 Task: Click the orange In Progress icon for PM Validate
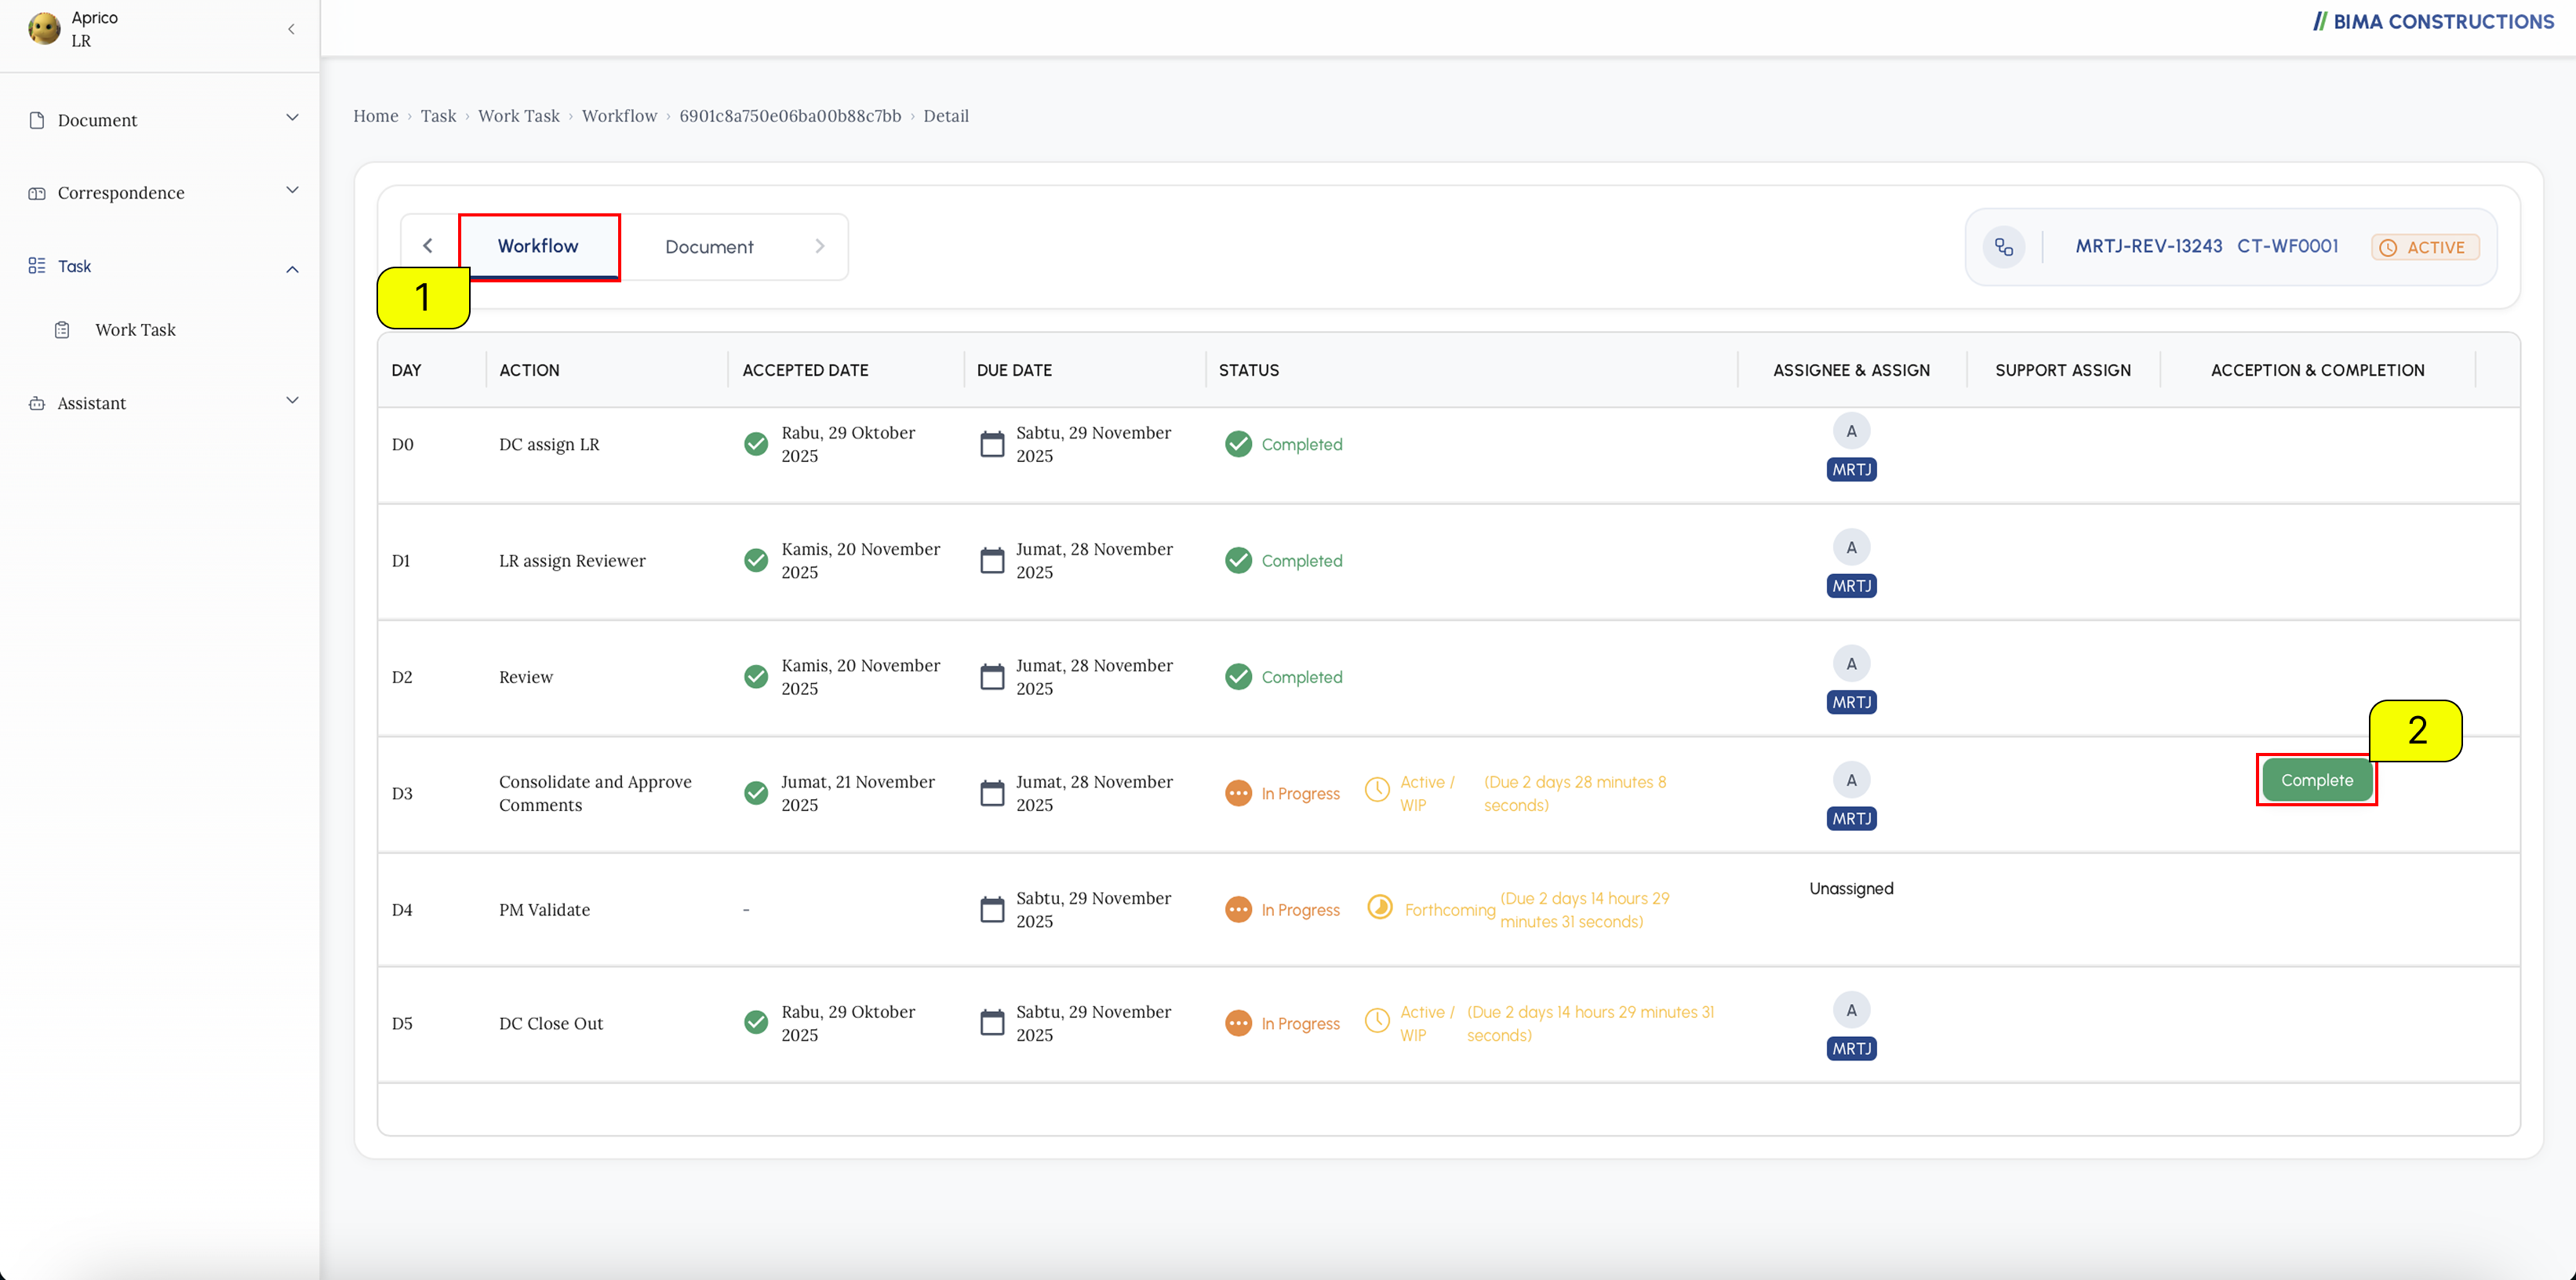pos(1238,910)
